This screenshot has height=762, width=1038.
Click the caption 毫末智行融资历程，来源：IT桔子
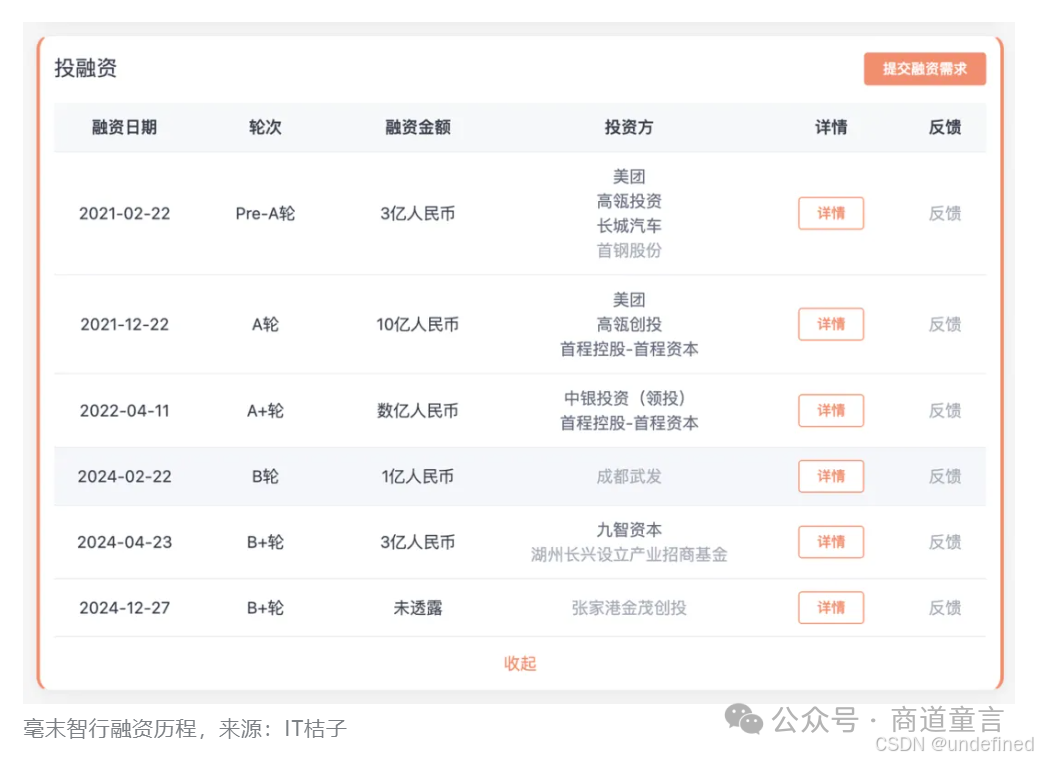tap(185, 728)
